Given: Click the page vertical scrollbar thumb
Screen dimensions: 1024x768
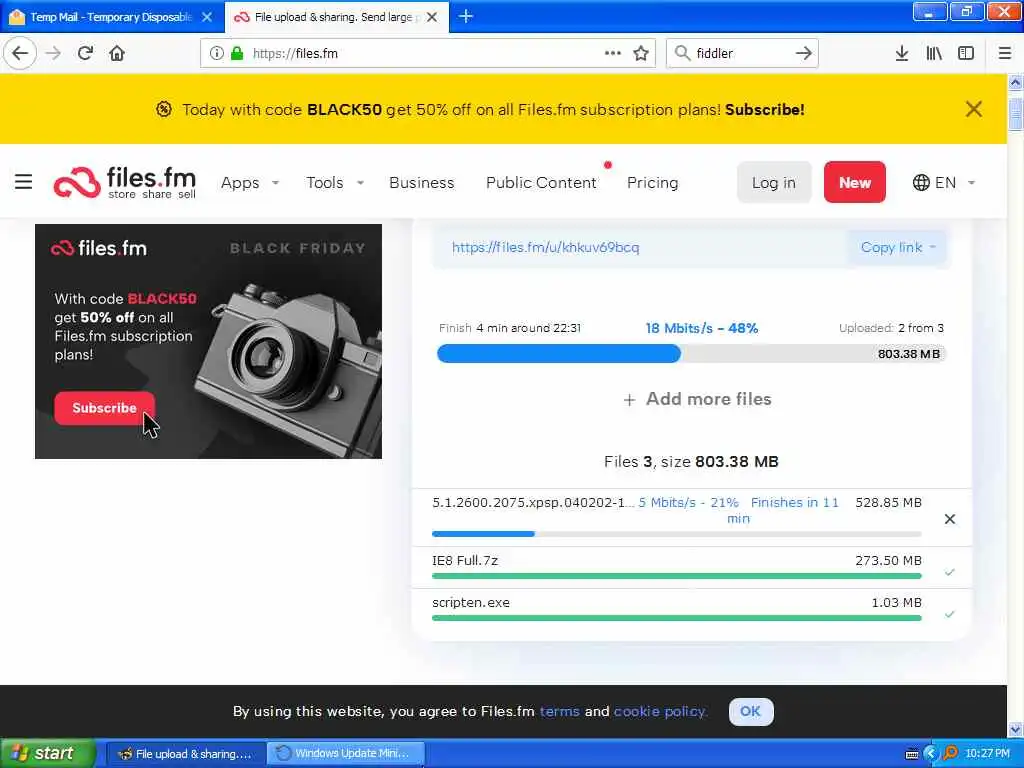Looking at the screenshot, I should (1015, 114).
